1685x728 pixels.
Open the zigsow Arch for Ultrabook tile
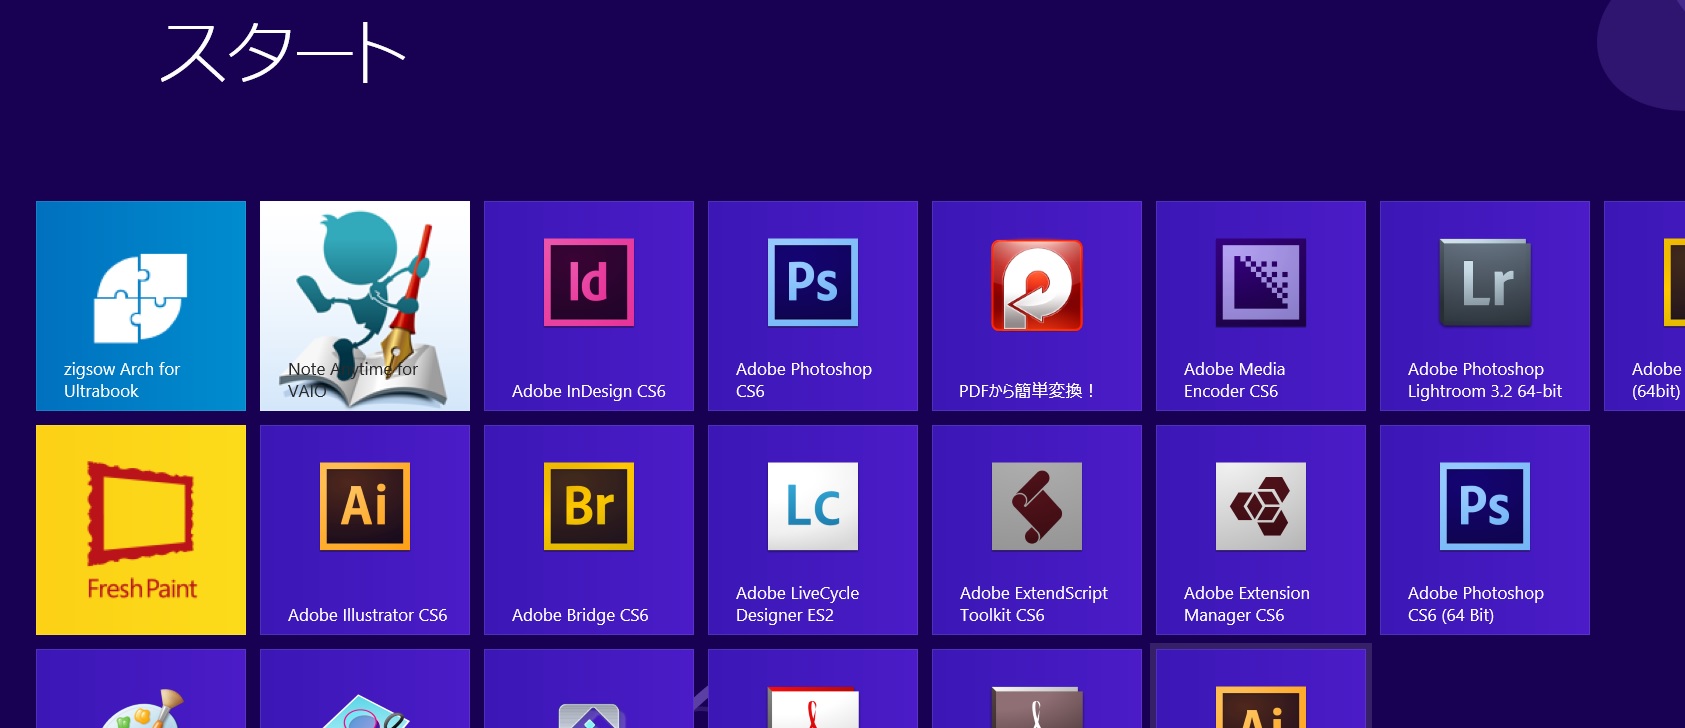click(x=141, y=306)
